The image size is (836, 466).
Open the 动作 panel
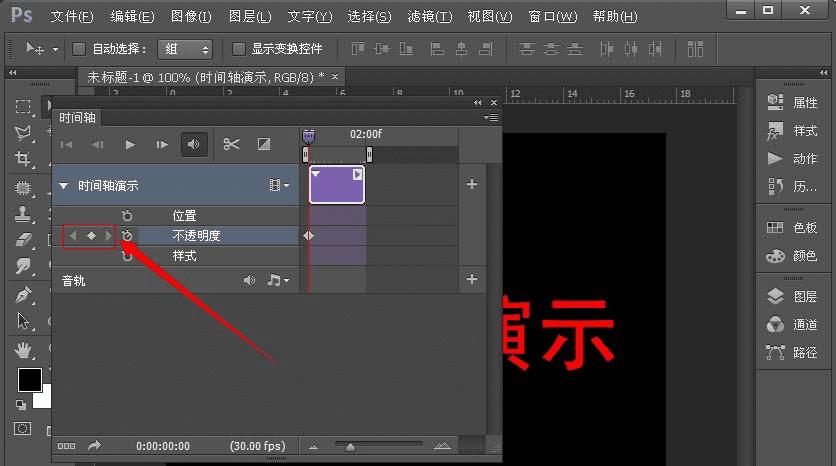click(x=793, y=158)
